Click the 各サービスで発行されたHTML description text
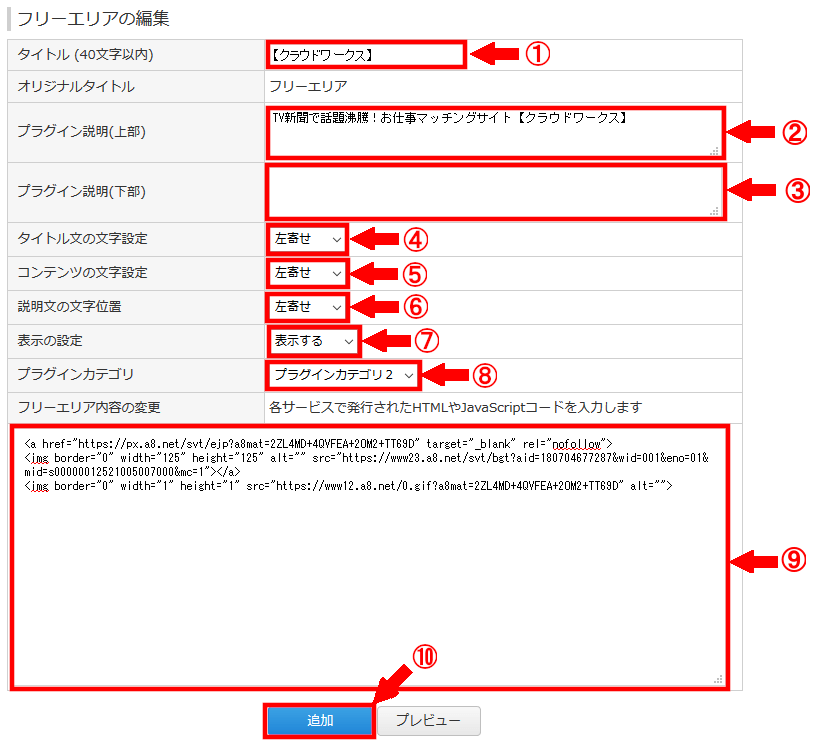The image size is (840, 740). (x=455, y=408)
